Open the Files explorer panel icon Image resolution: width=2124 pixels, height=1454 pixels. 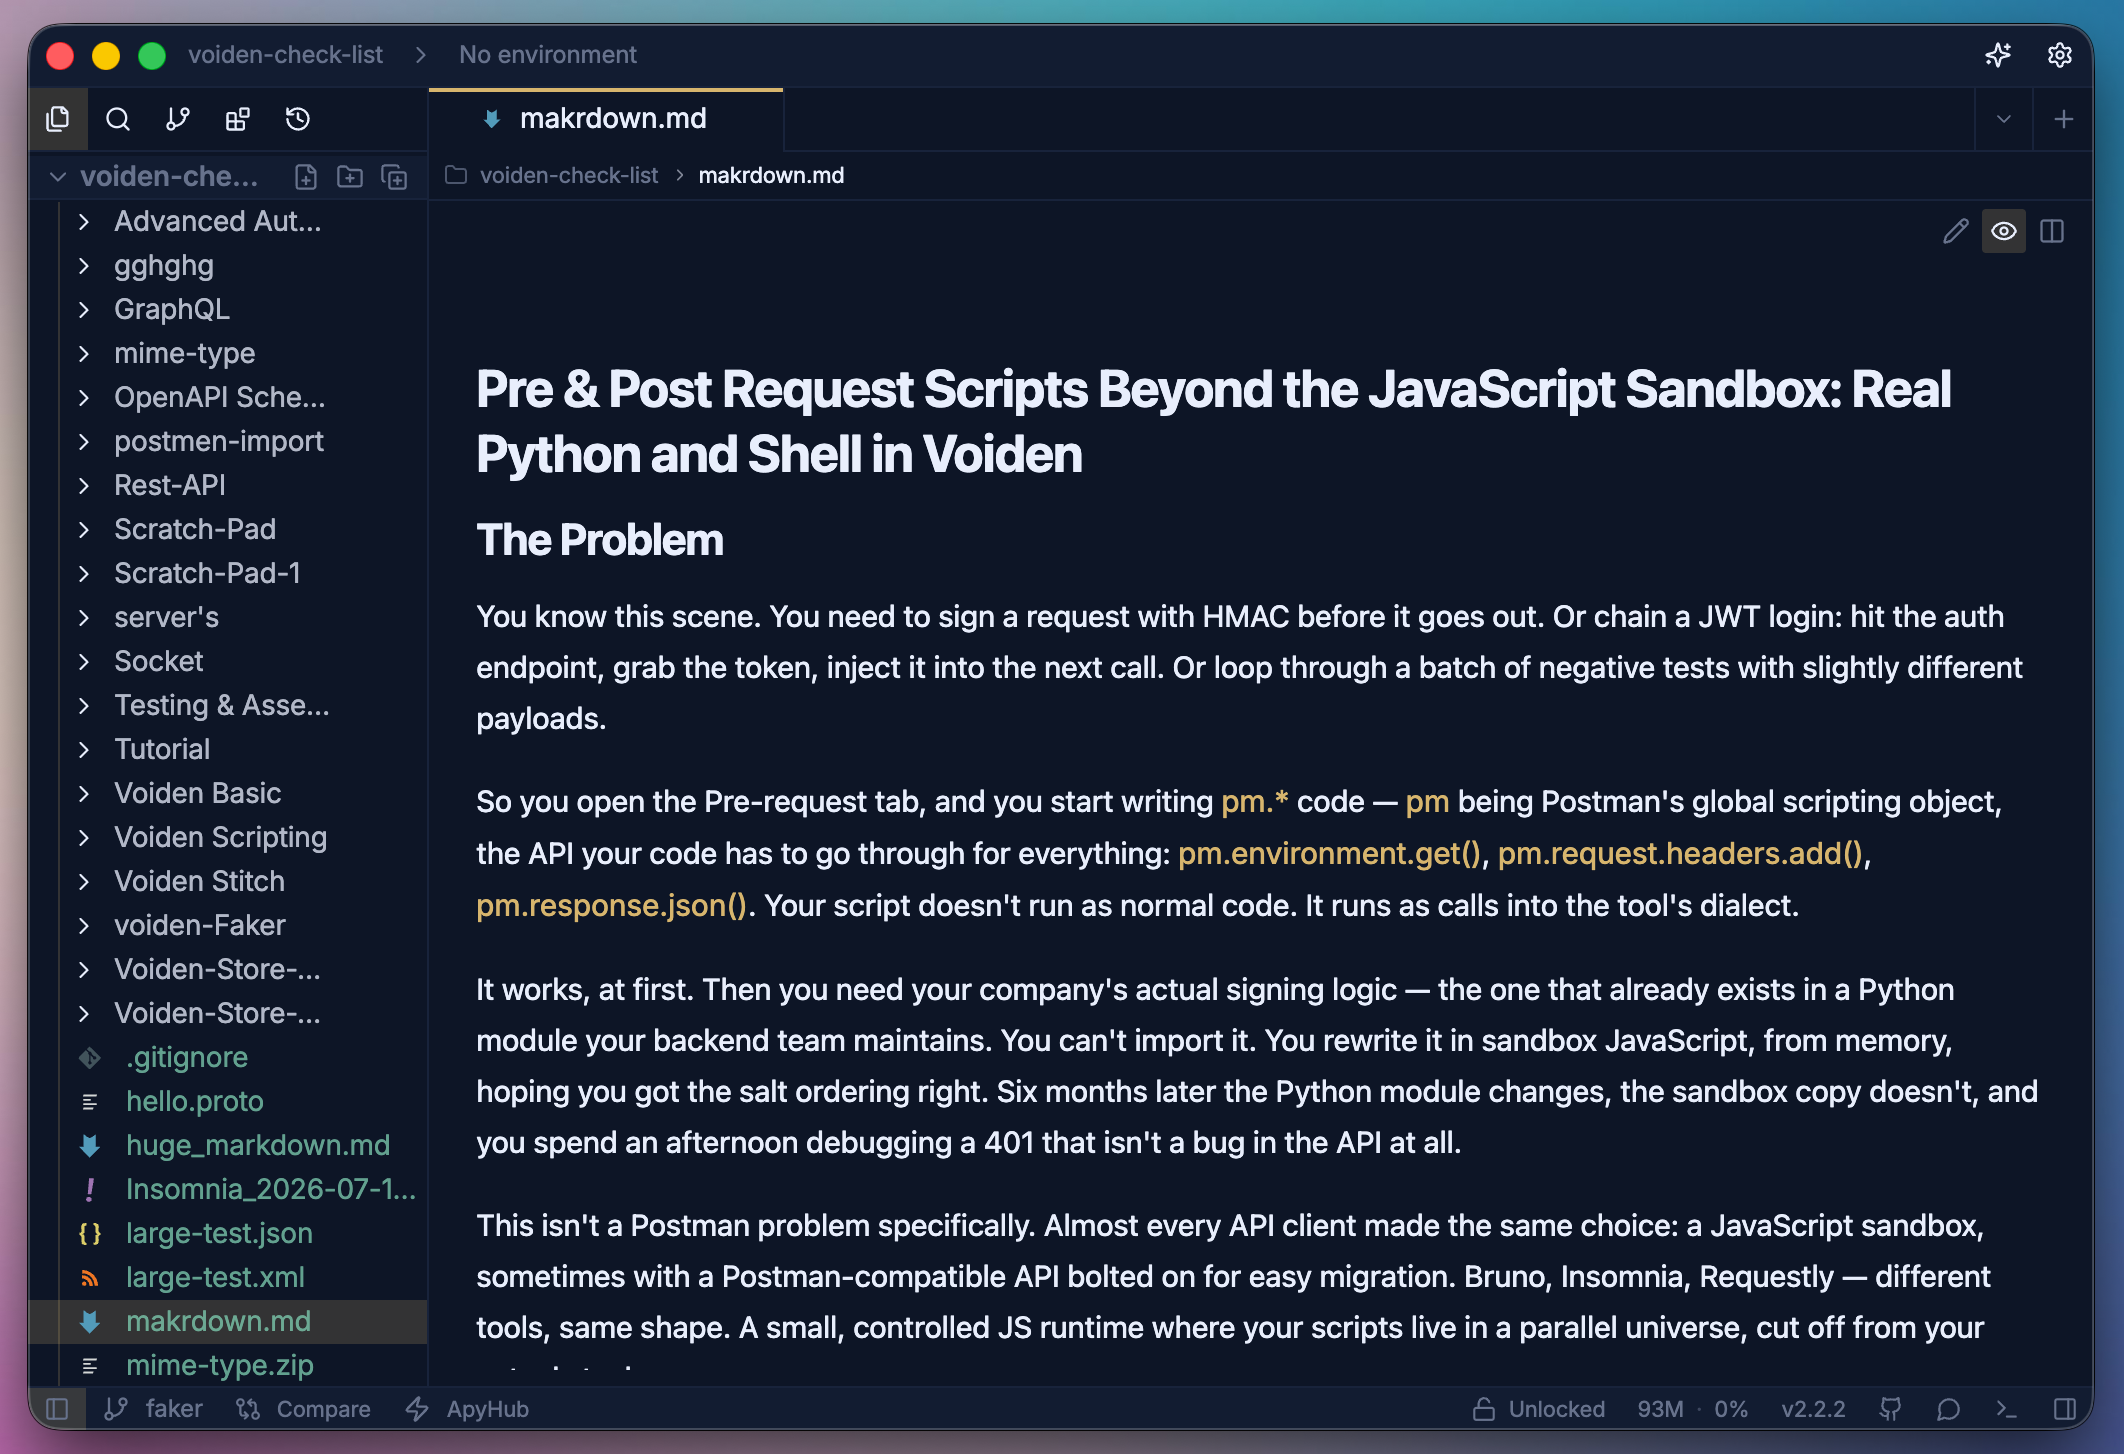click(58, 119)
